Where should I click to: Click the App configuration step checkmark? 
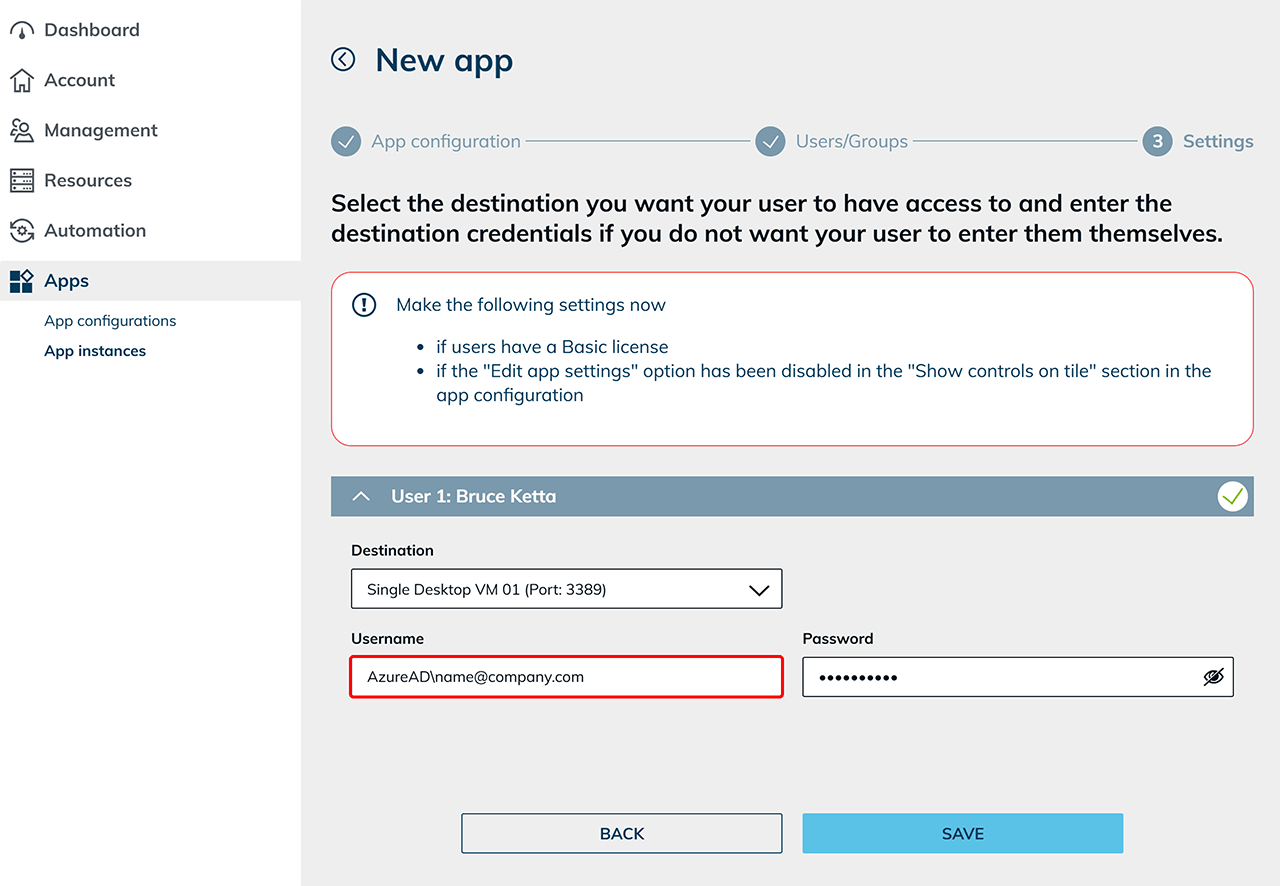pyautogui.click(x=346, y=142)
